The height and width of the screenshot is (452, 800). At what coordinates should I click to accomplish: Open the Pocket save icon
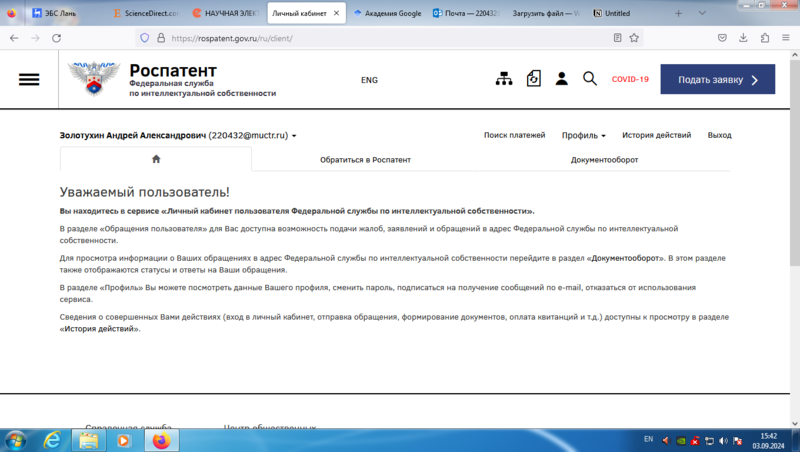coord(722,38)
